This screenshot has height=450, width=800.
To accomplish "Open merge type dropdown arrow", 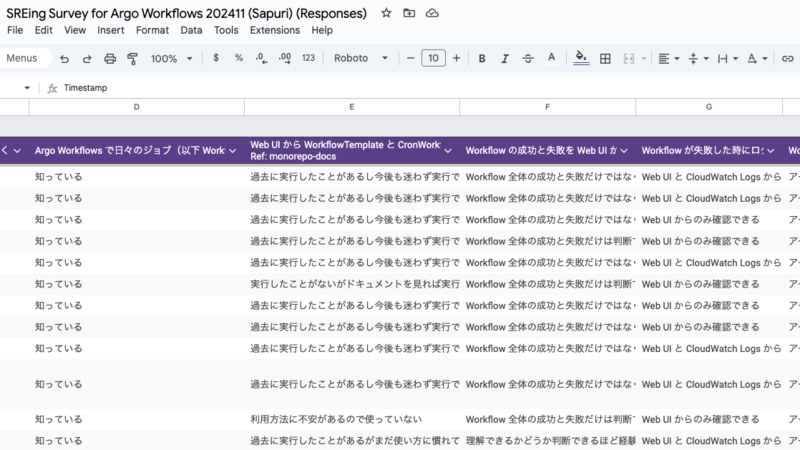I will click(x=643, y=59).
